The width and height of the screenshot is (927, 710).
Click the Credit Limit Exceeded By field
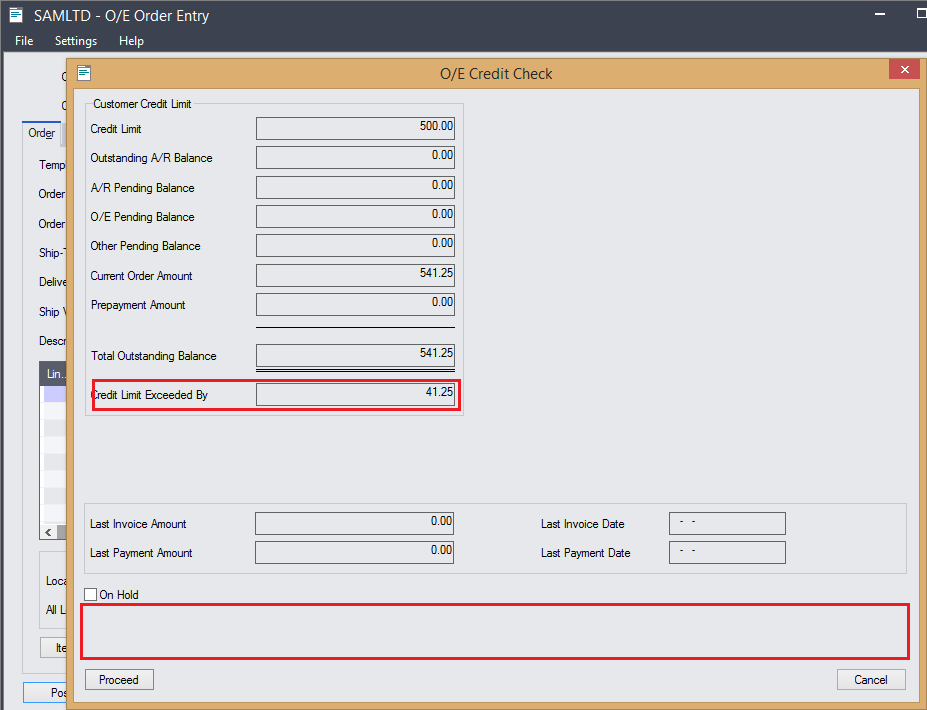point(355,394)
